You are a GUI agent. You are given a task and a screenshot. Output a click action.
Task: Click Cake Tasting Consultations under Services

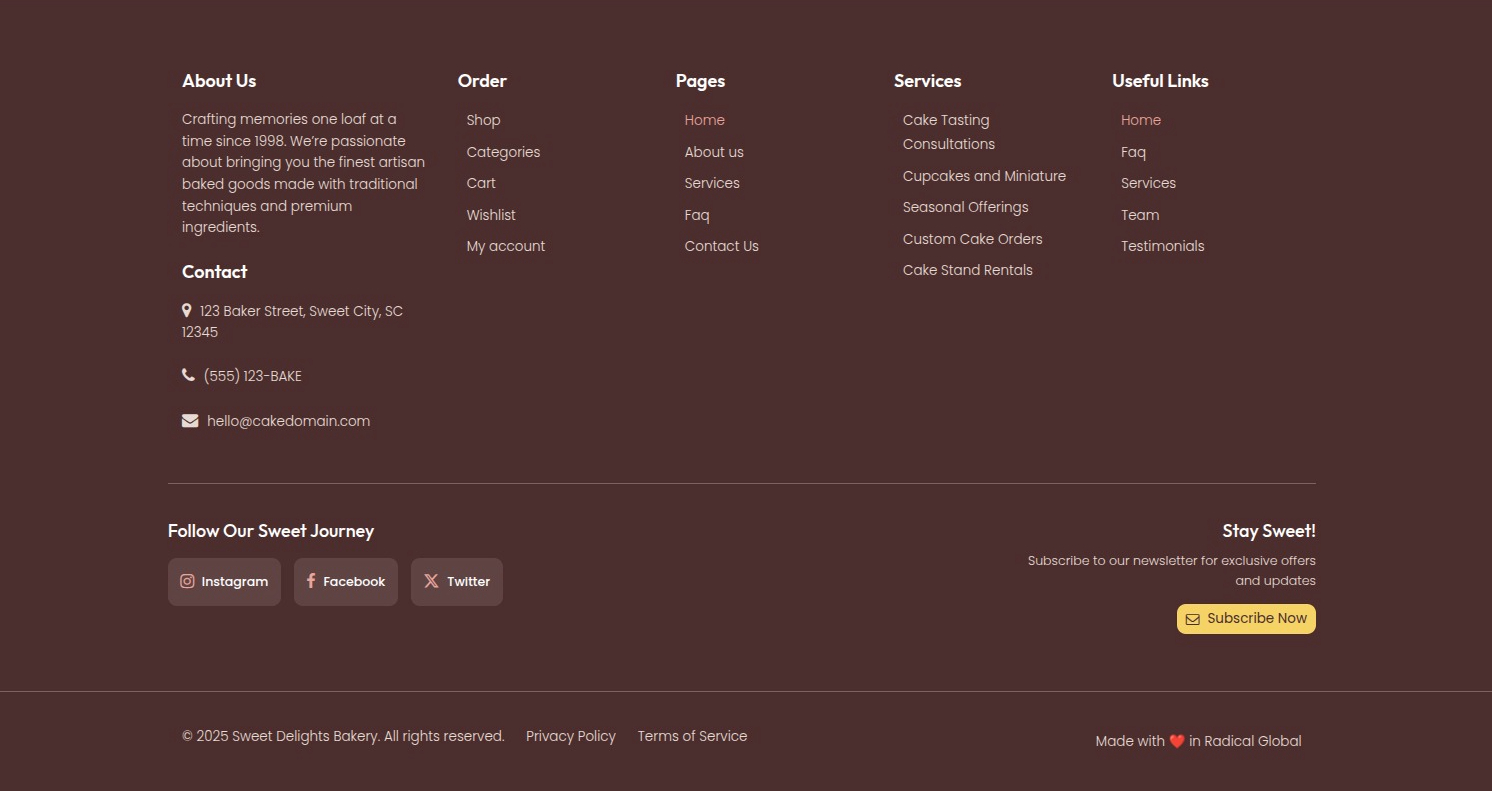click(947, 131)
